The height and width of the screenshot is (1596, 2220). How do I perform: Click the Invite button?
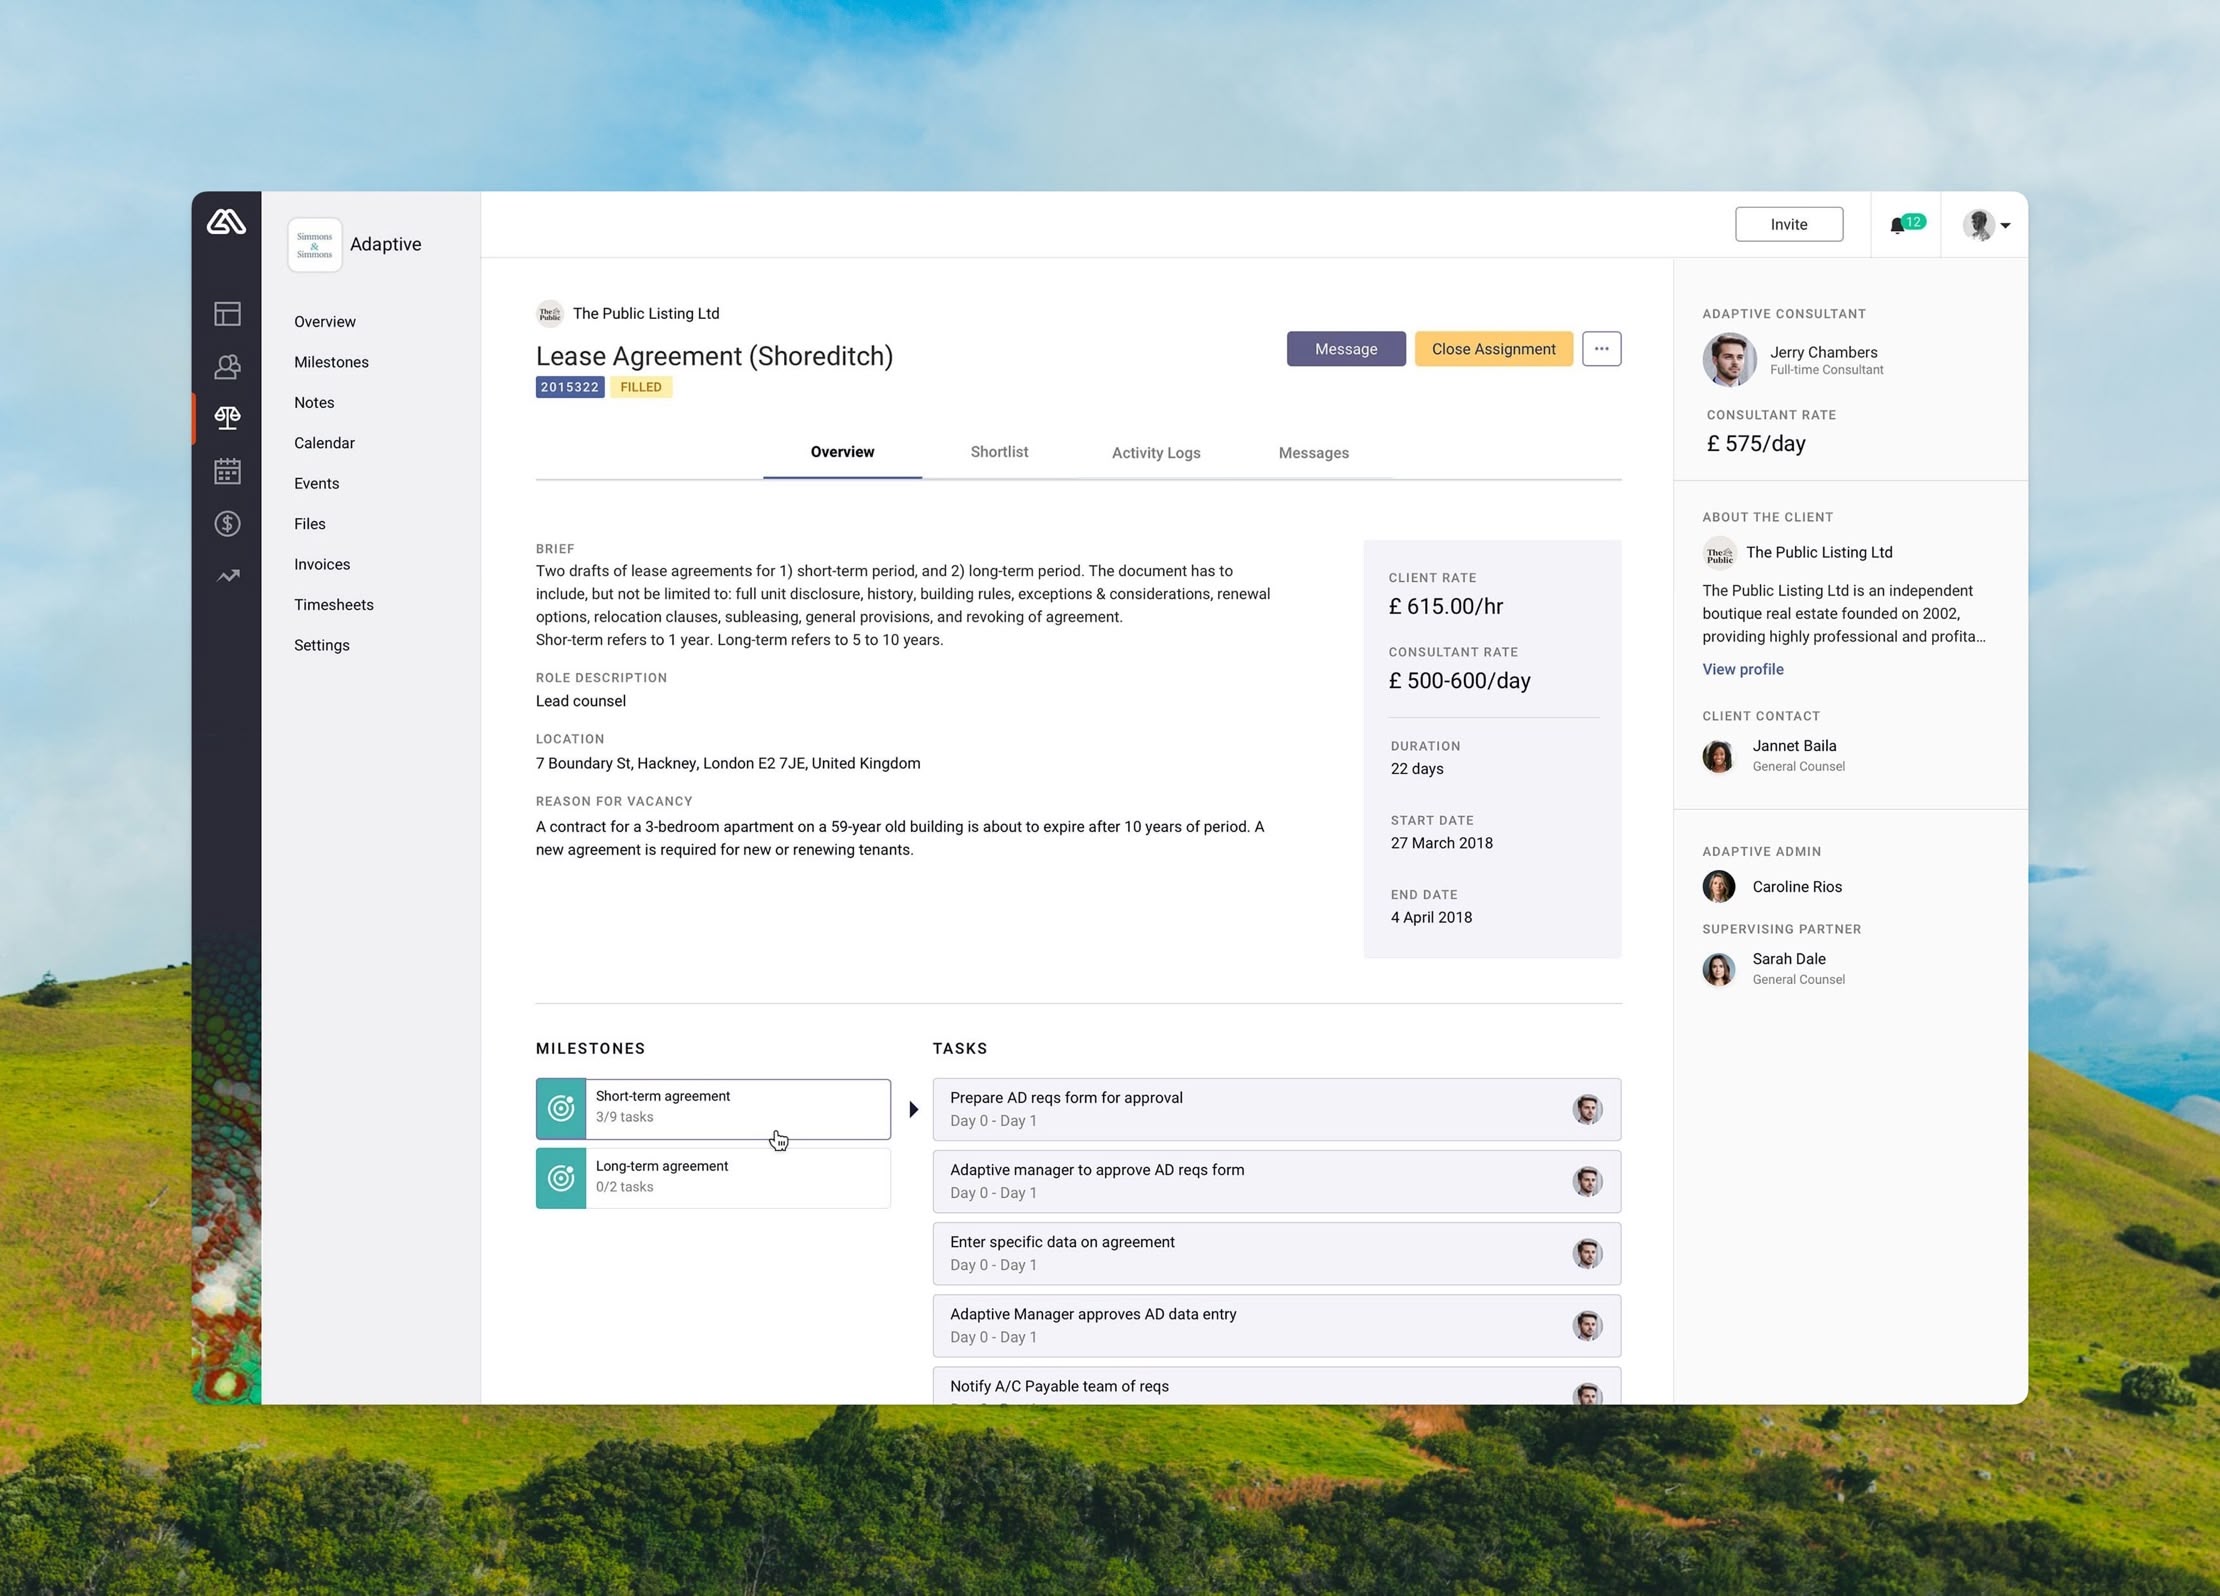pos(1788,224)
